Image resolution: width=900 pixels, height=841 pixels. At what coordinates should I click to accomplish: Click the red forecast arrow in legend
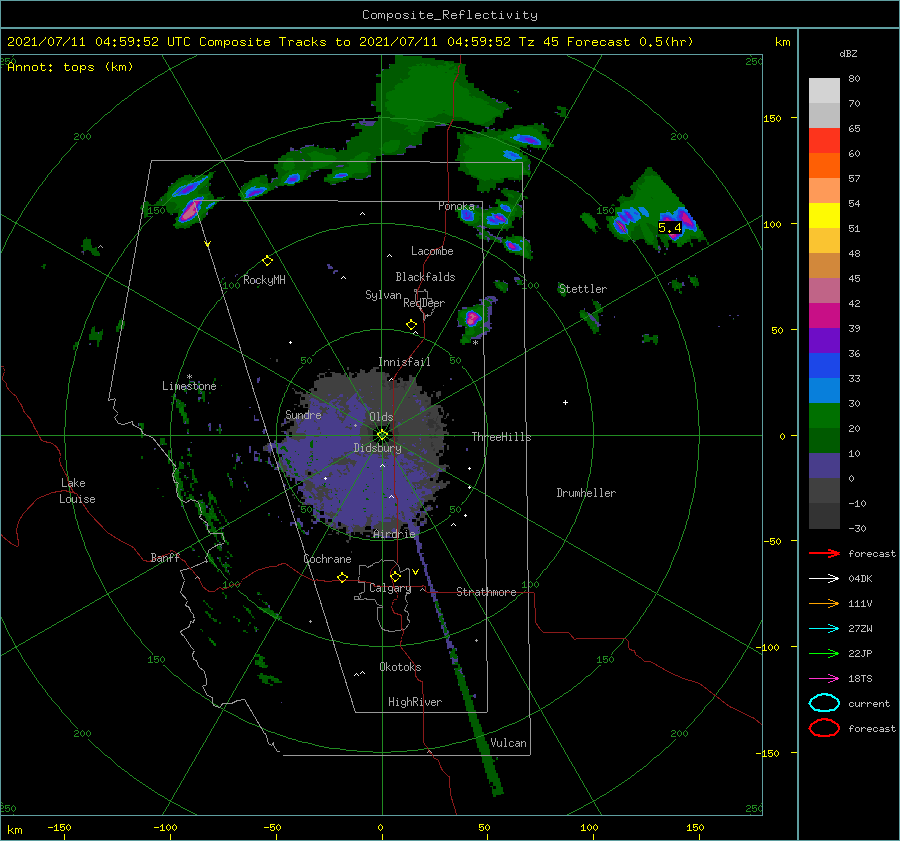pos(824,553)
